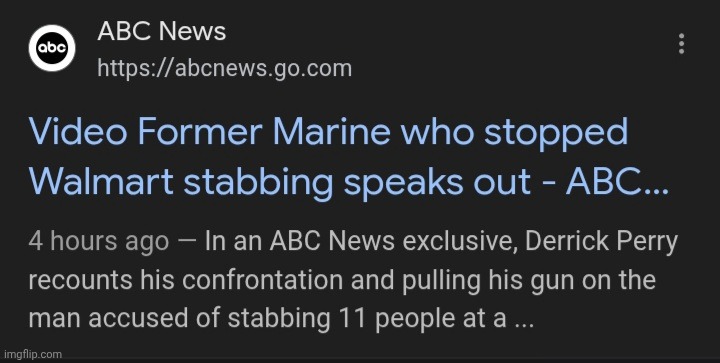The height and width of the screenshot is (363, 720).
Task: Click the truncated ABC... headline ending
Action: [617, 182]
